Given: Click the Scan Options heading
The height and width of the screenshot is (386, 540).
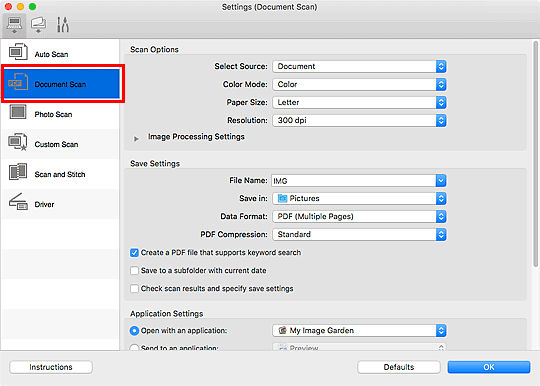Looking at the screenshot, I should 154,50.
